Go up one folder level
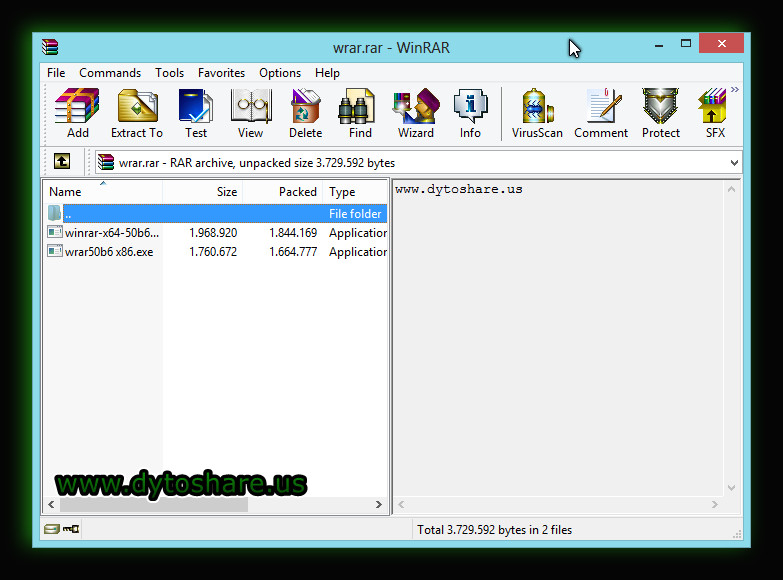783x580 pixels. point(62,161)
